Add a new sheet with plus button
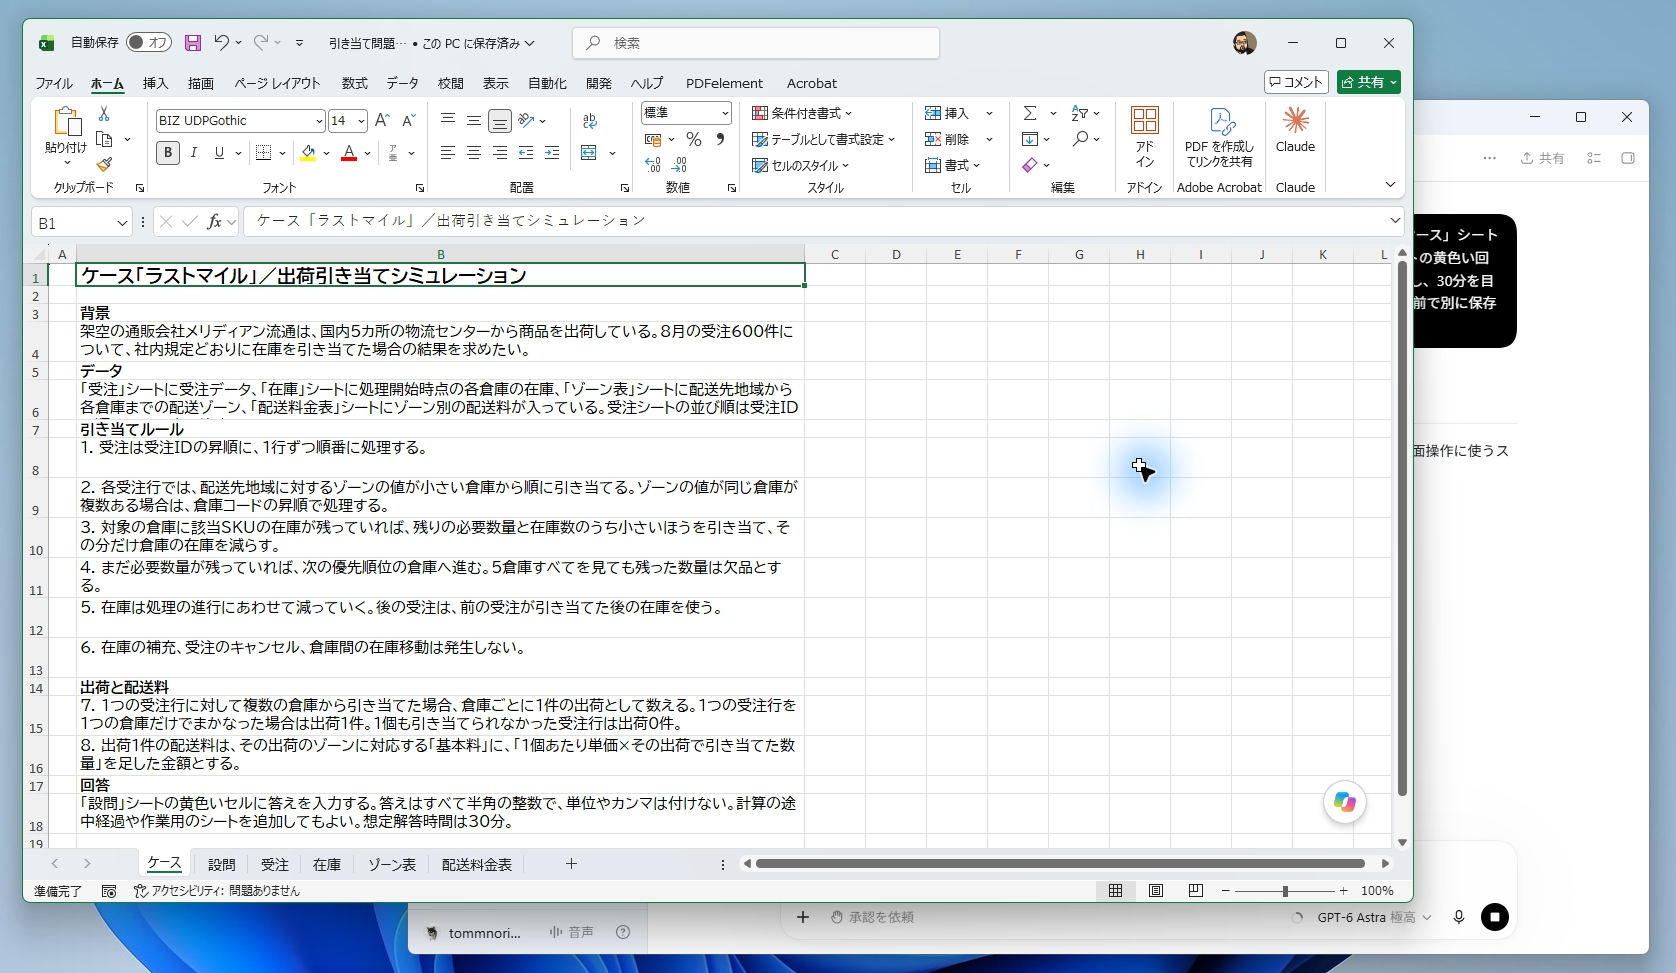Screen dimensions: 1676x973 coord(571,863)
